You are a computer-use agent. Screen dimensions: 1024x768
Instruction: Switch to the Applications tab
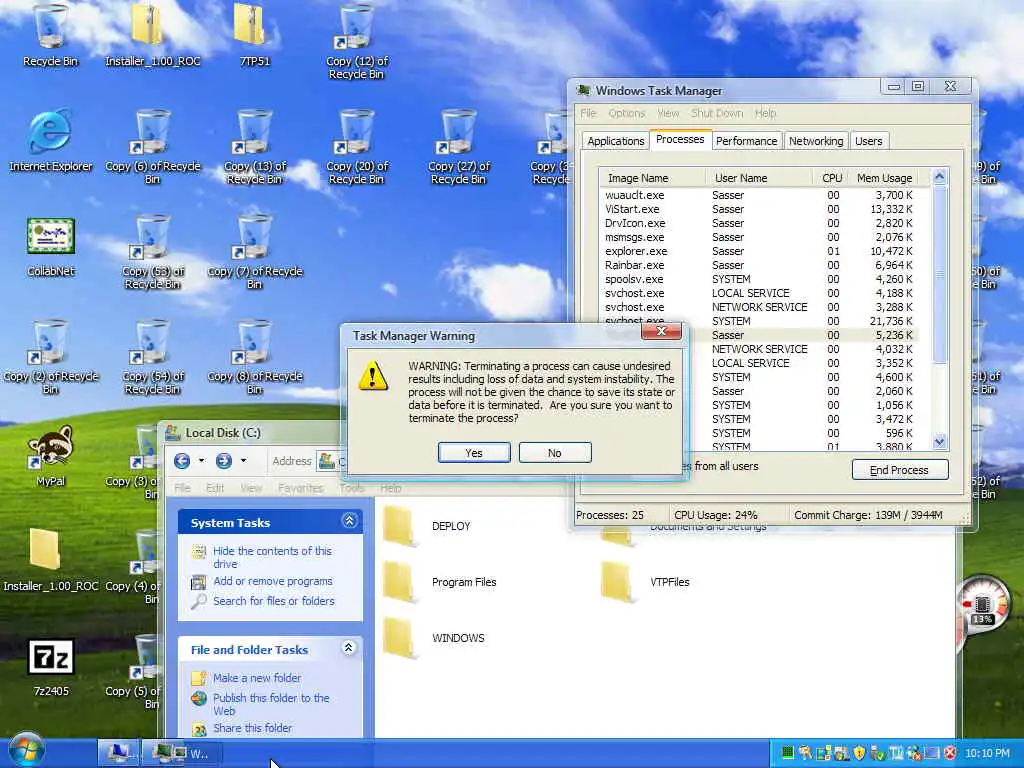click(615, 141)
